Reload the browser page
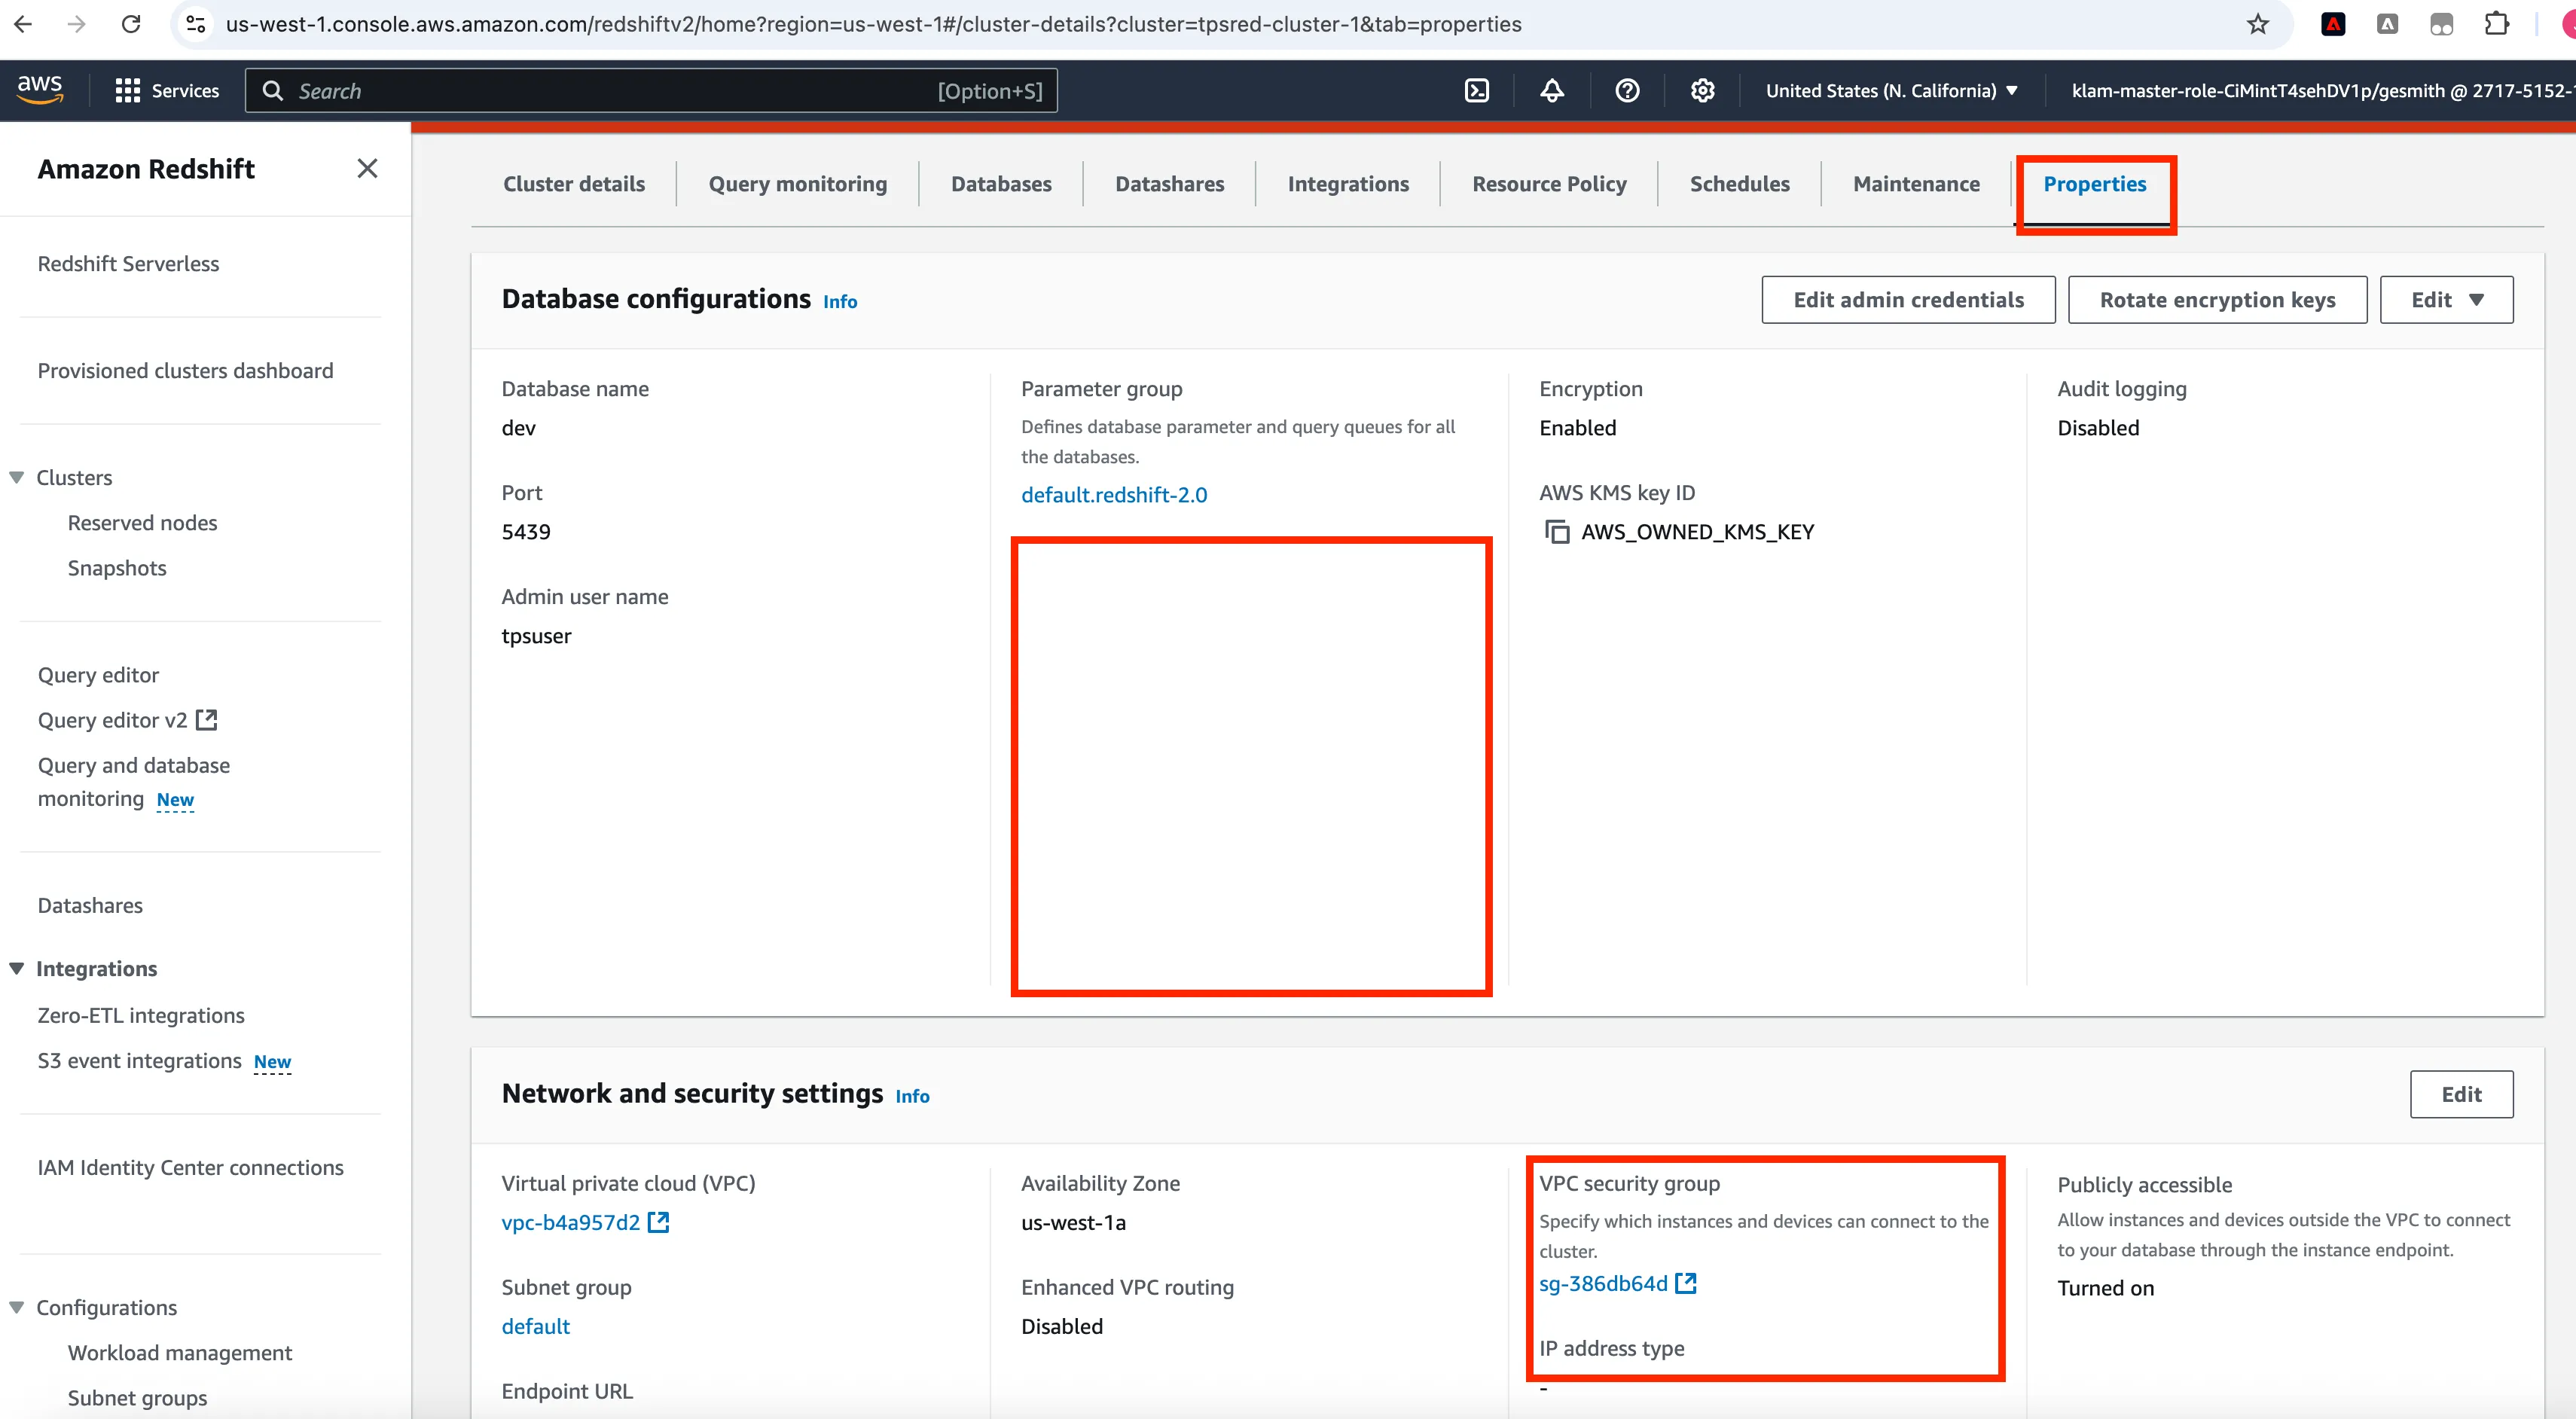This screenshot has height=1419, width=2576. coord(131,24)
